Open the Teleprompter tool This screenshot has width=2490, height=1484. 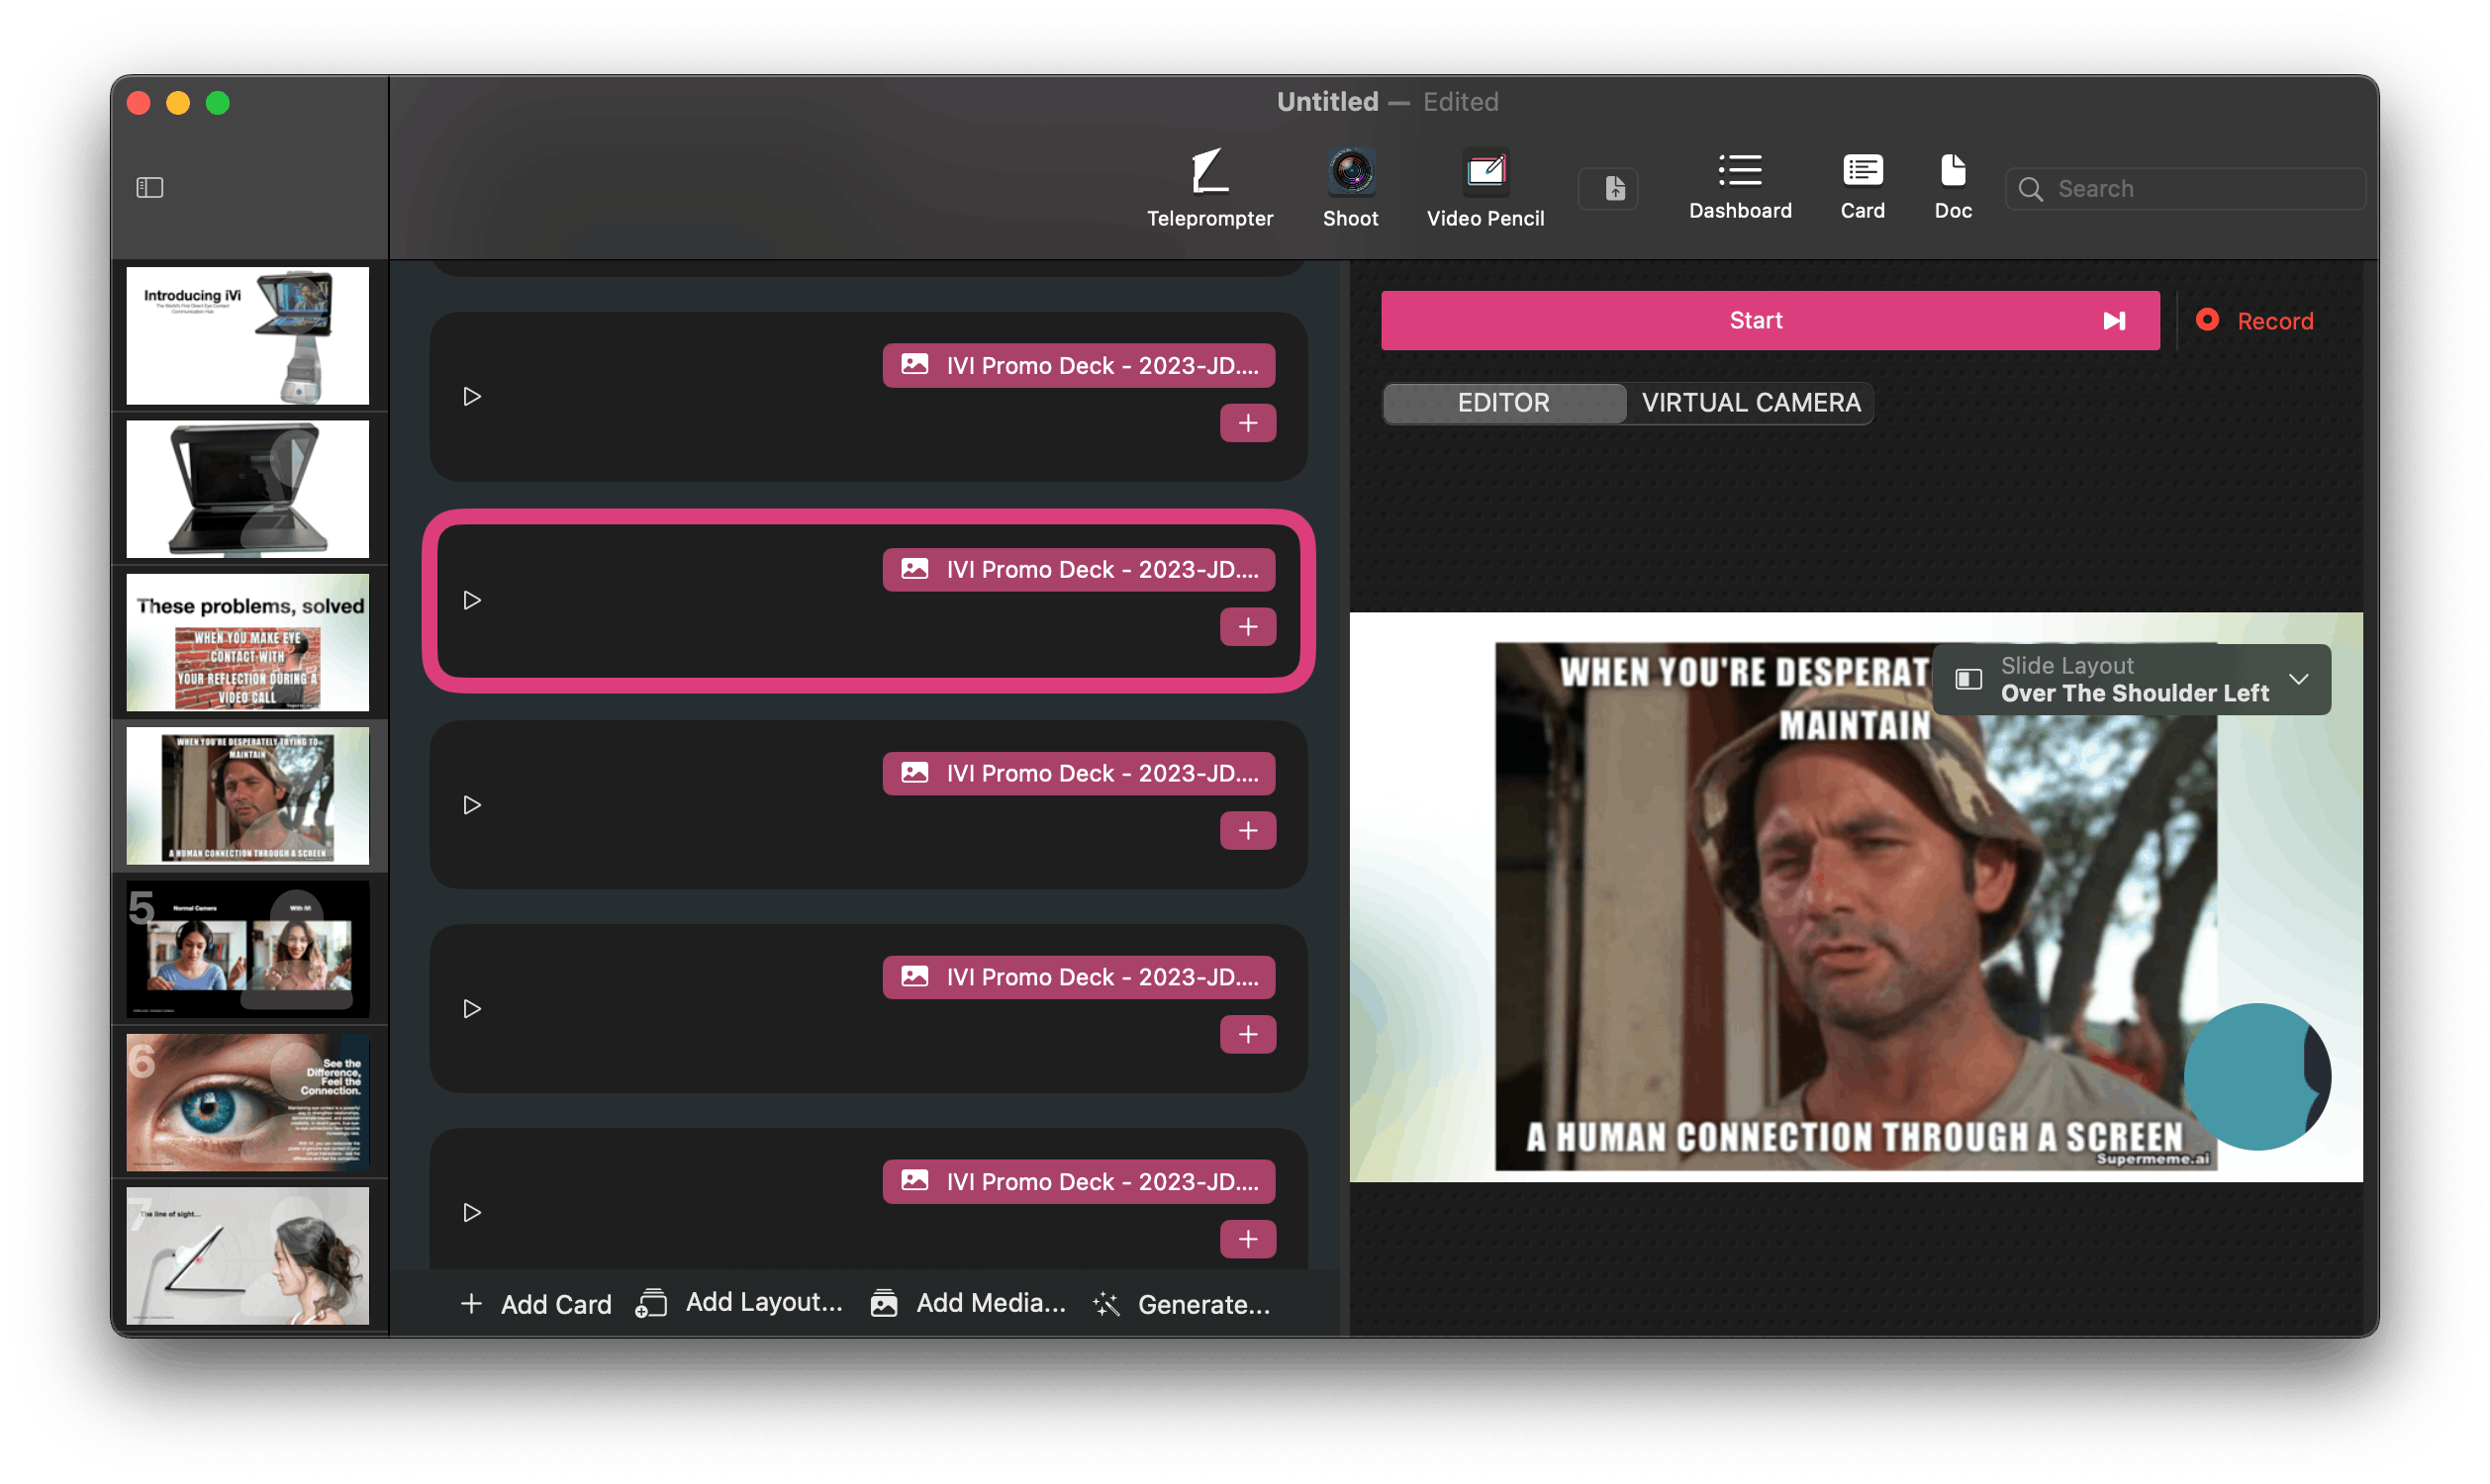pyautogui.click(x=1211, y=188)
